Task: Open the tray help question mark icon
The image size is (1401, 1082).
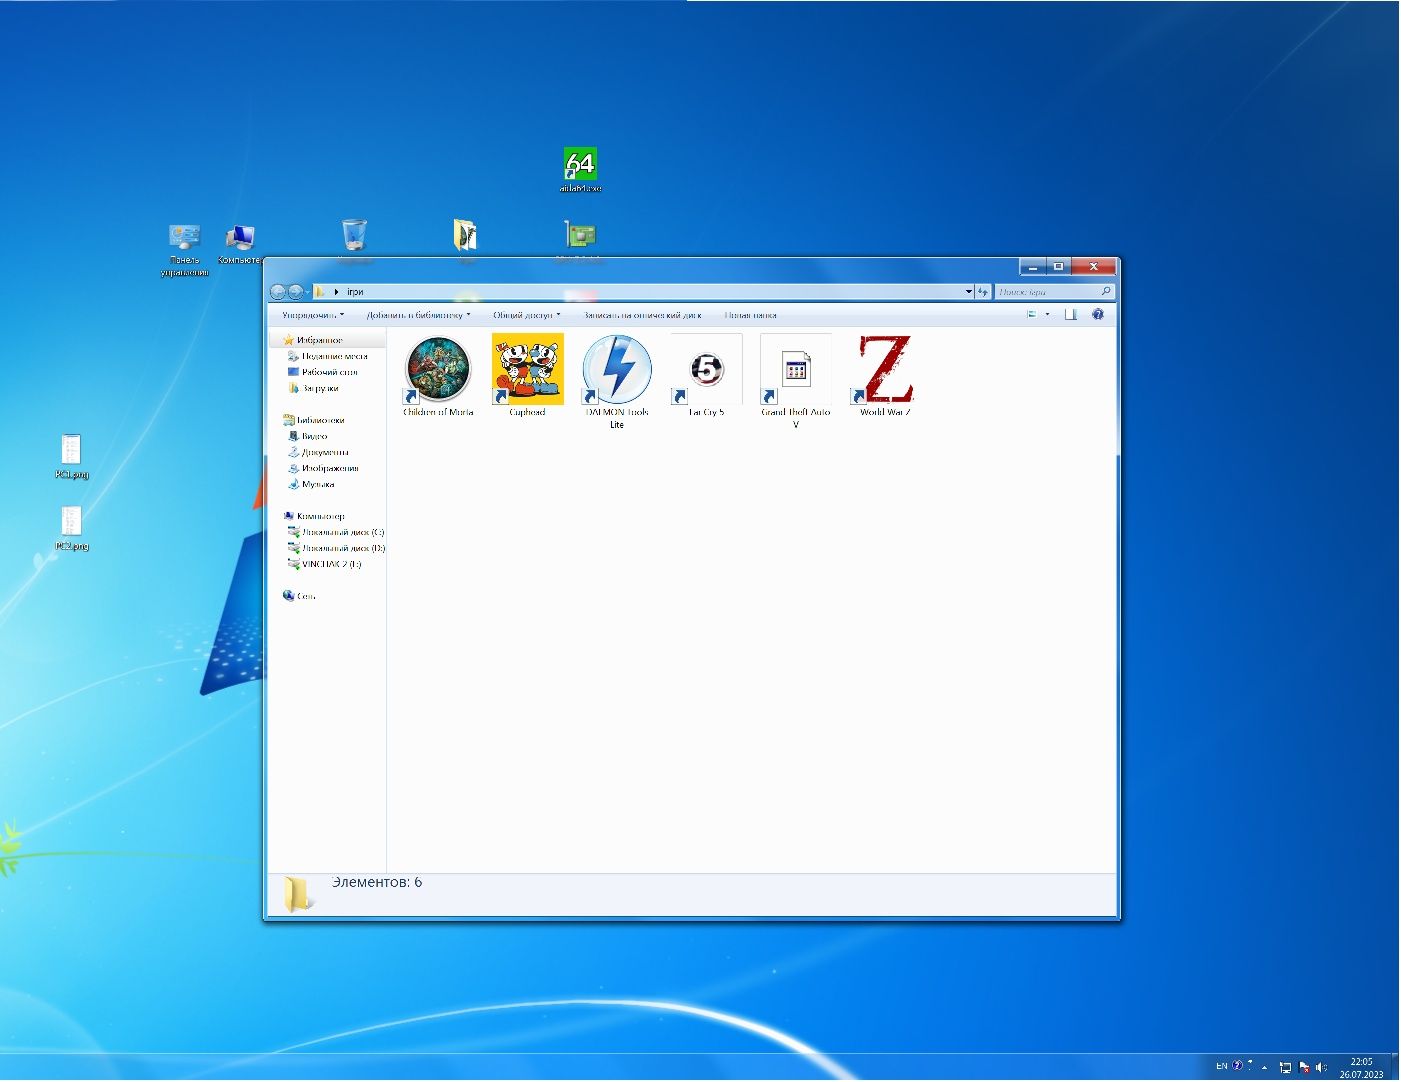Action: click(1238, 1066)
